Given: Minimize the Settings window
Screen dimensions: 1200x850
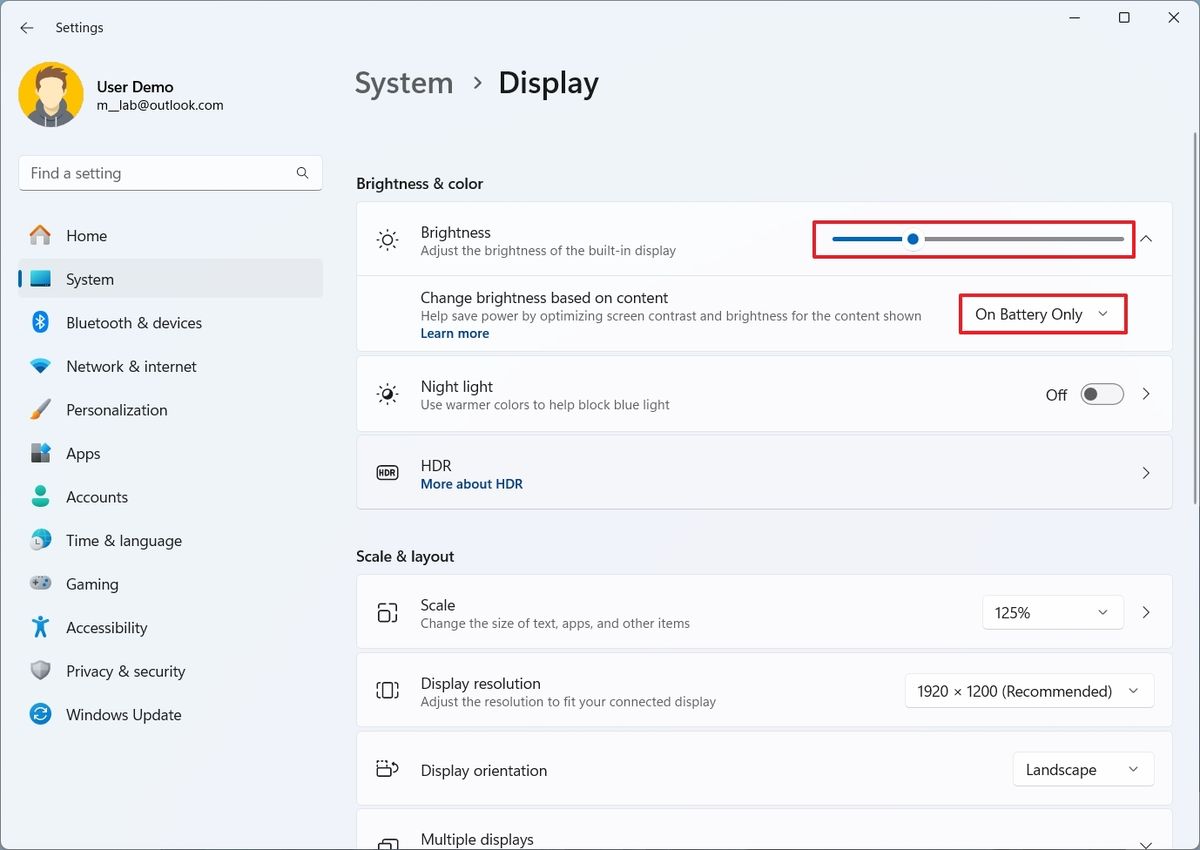Looking at the screenshot, I should pos(1077,18).
